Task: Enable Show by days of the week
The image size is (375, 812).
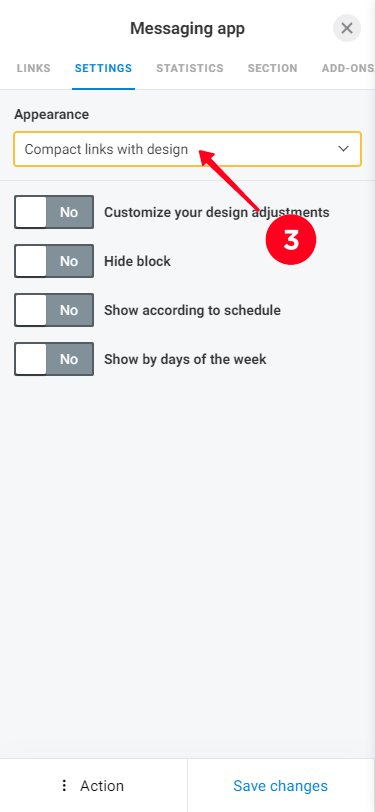Action: point(54,359)
